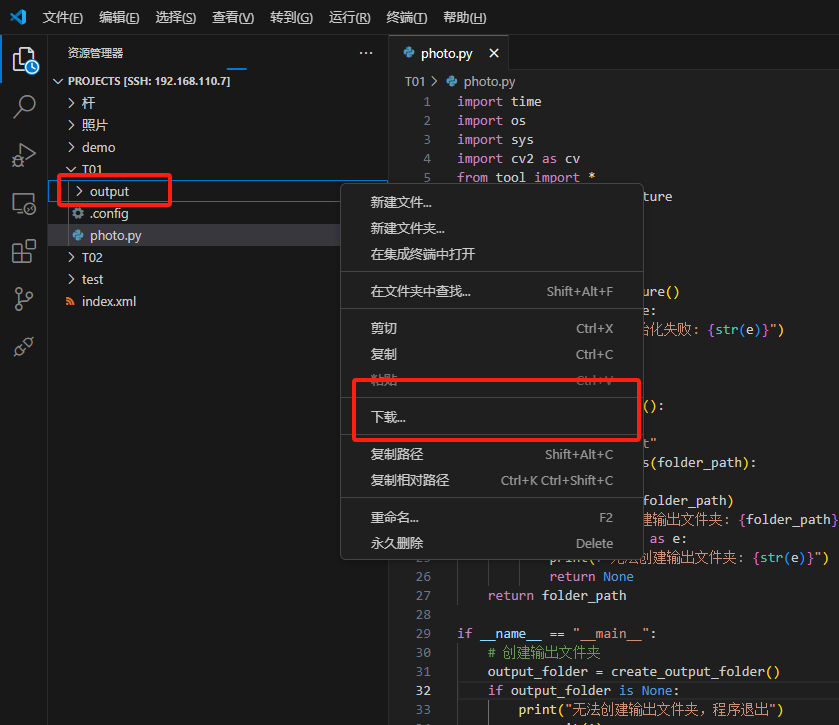This screenshot has height=725, width=839.
Task: Open the Extensions view icon
Action: 24,252
